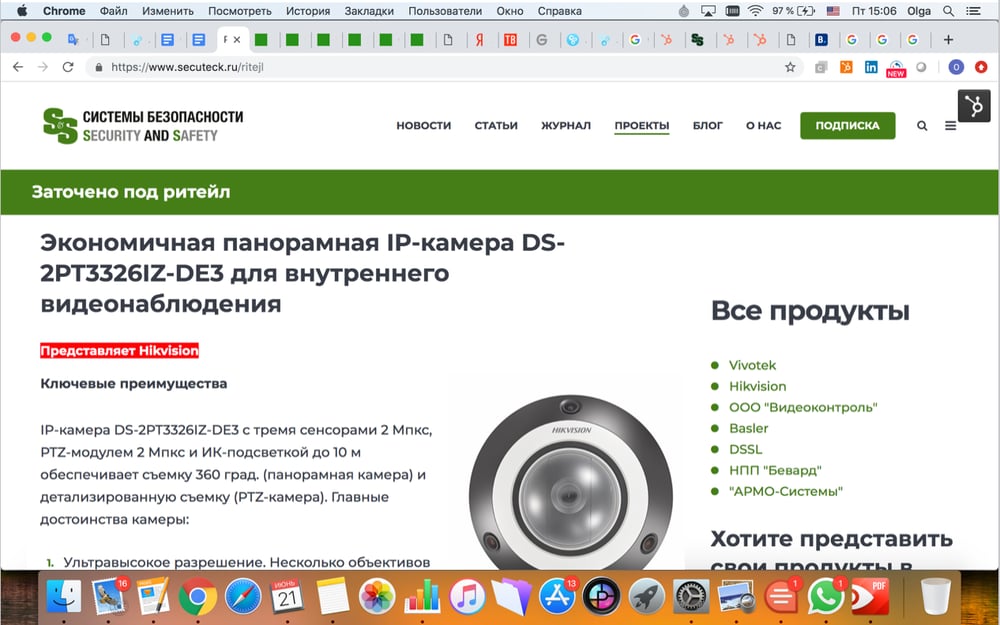The image size is (1000, 625).
Task: Bookmark this page with the star icon
Action: point(790,67)
